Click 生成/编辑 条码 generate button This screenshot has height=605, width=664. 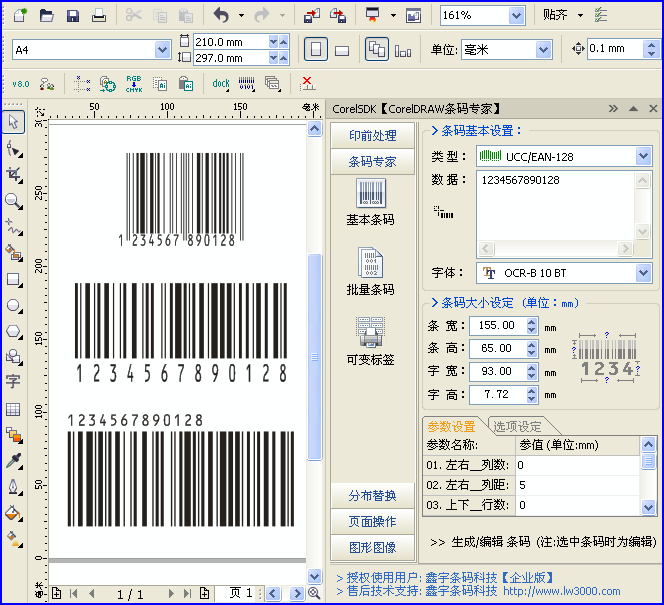click(x=543, y=542)
